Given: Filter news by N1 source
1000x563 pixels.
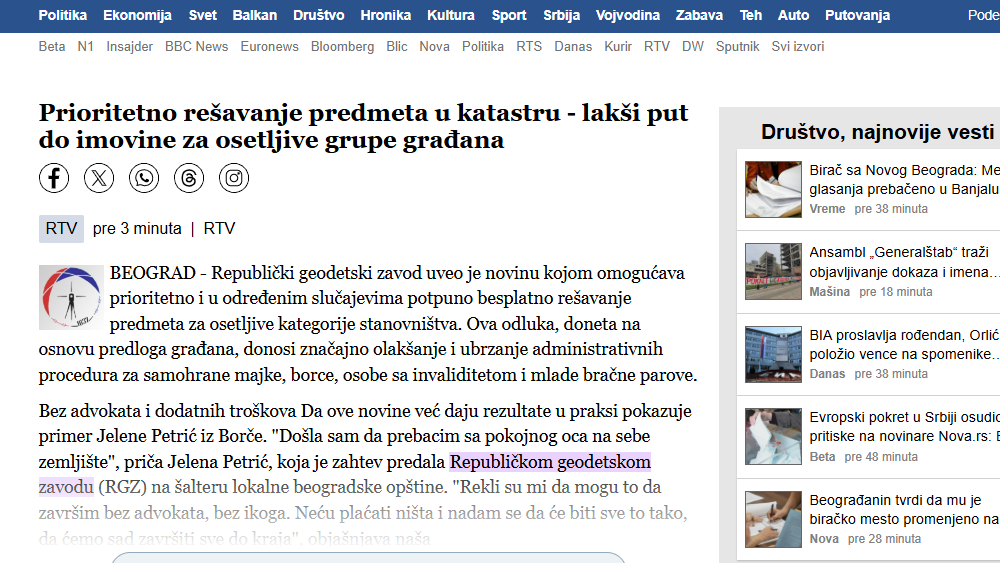Looking at the screenshot, I should pos(85,47).
